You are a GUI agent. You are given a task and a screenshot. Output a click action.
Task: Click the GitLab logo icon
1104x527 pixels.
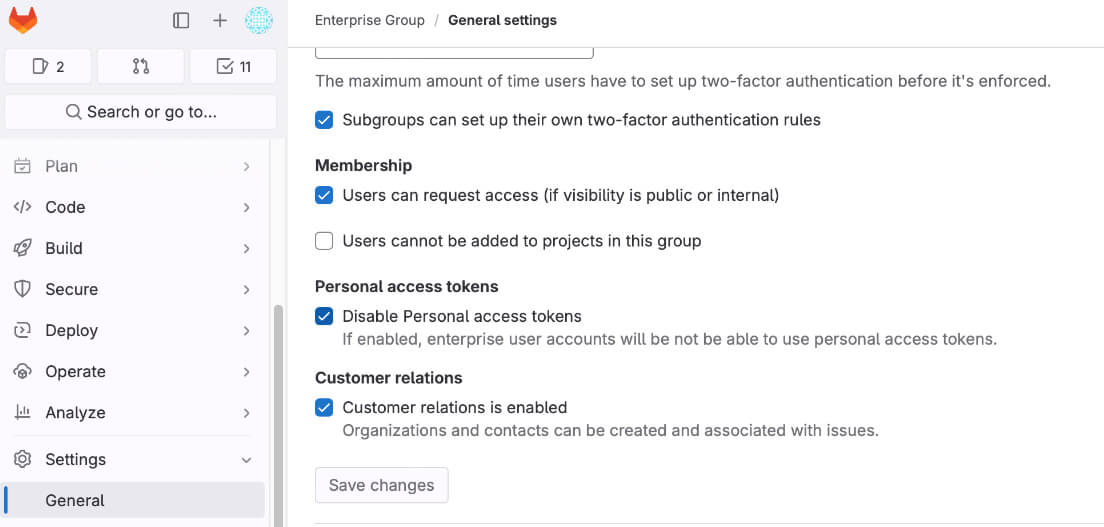(x=23, y=20)
